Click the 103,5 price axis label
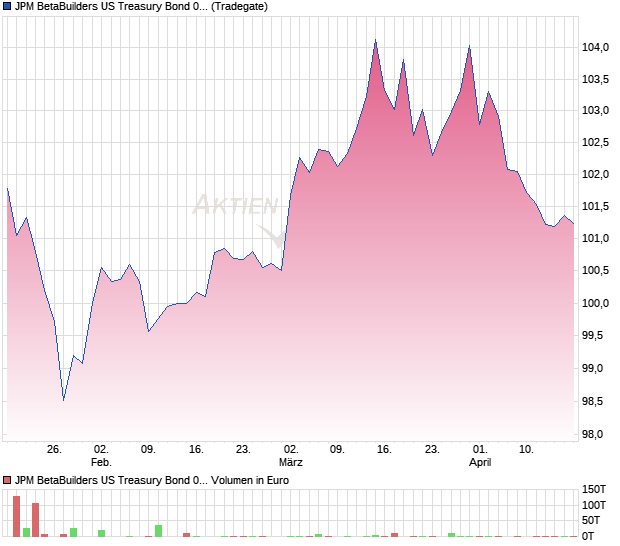The height and width of the screenshot is (546, 620). coord(595,79)
